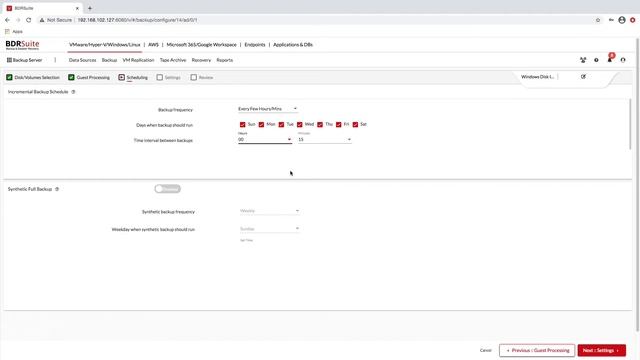Viewport: 640px width, 360px height.
Task: Click the nodes/cluster icon in the header
Action: pos(583,60)
